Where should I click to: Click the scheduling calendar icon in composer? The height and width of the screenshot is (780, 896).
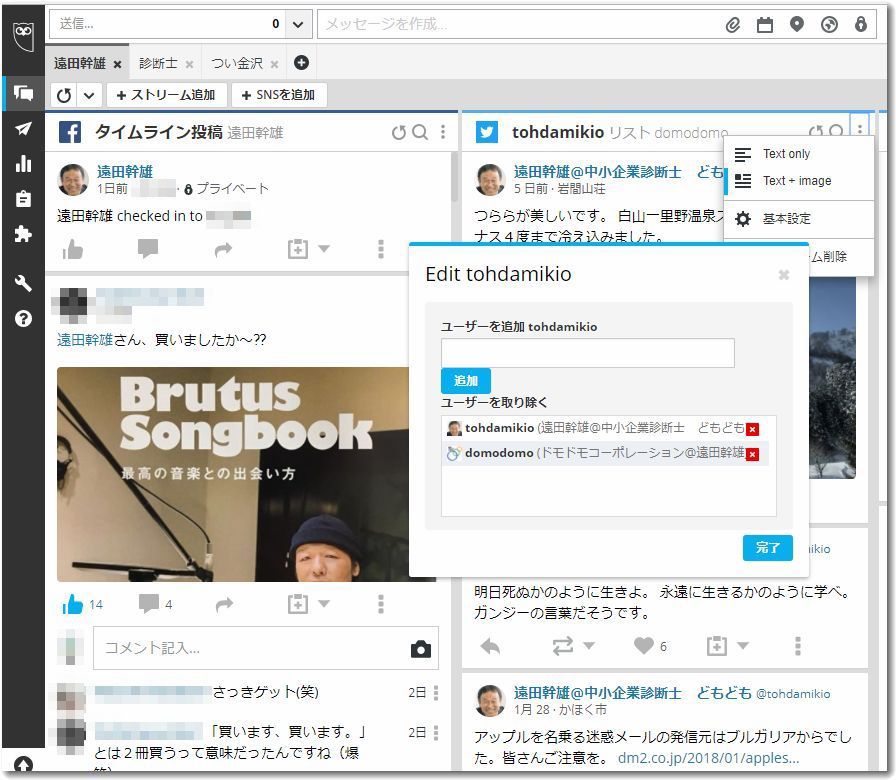765,25
